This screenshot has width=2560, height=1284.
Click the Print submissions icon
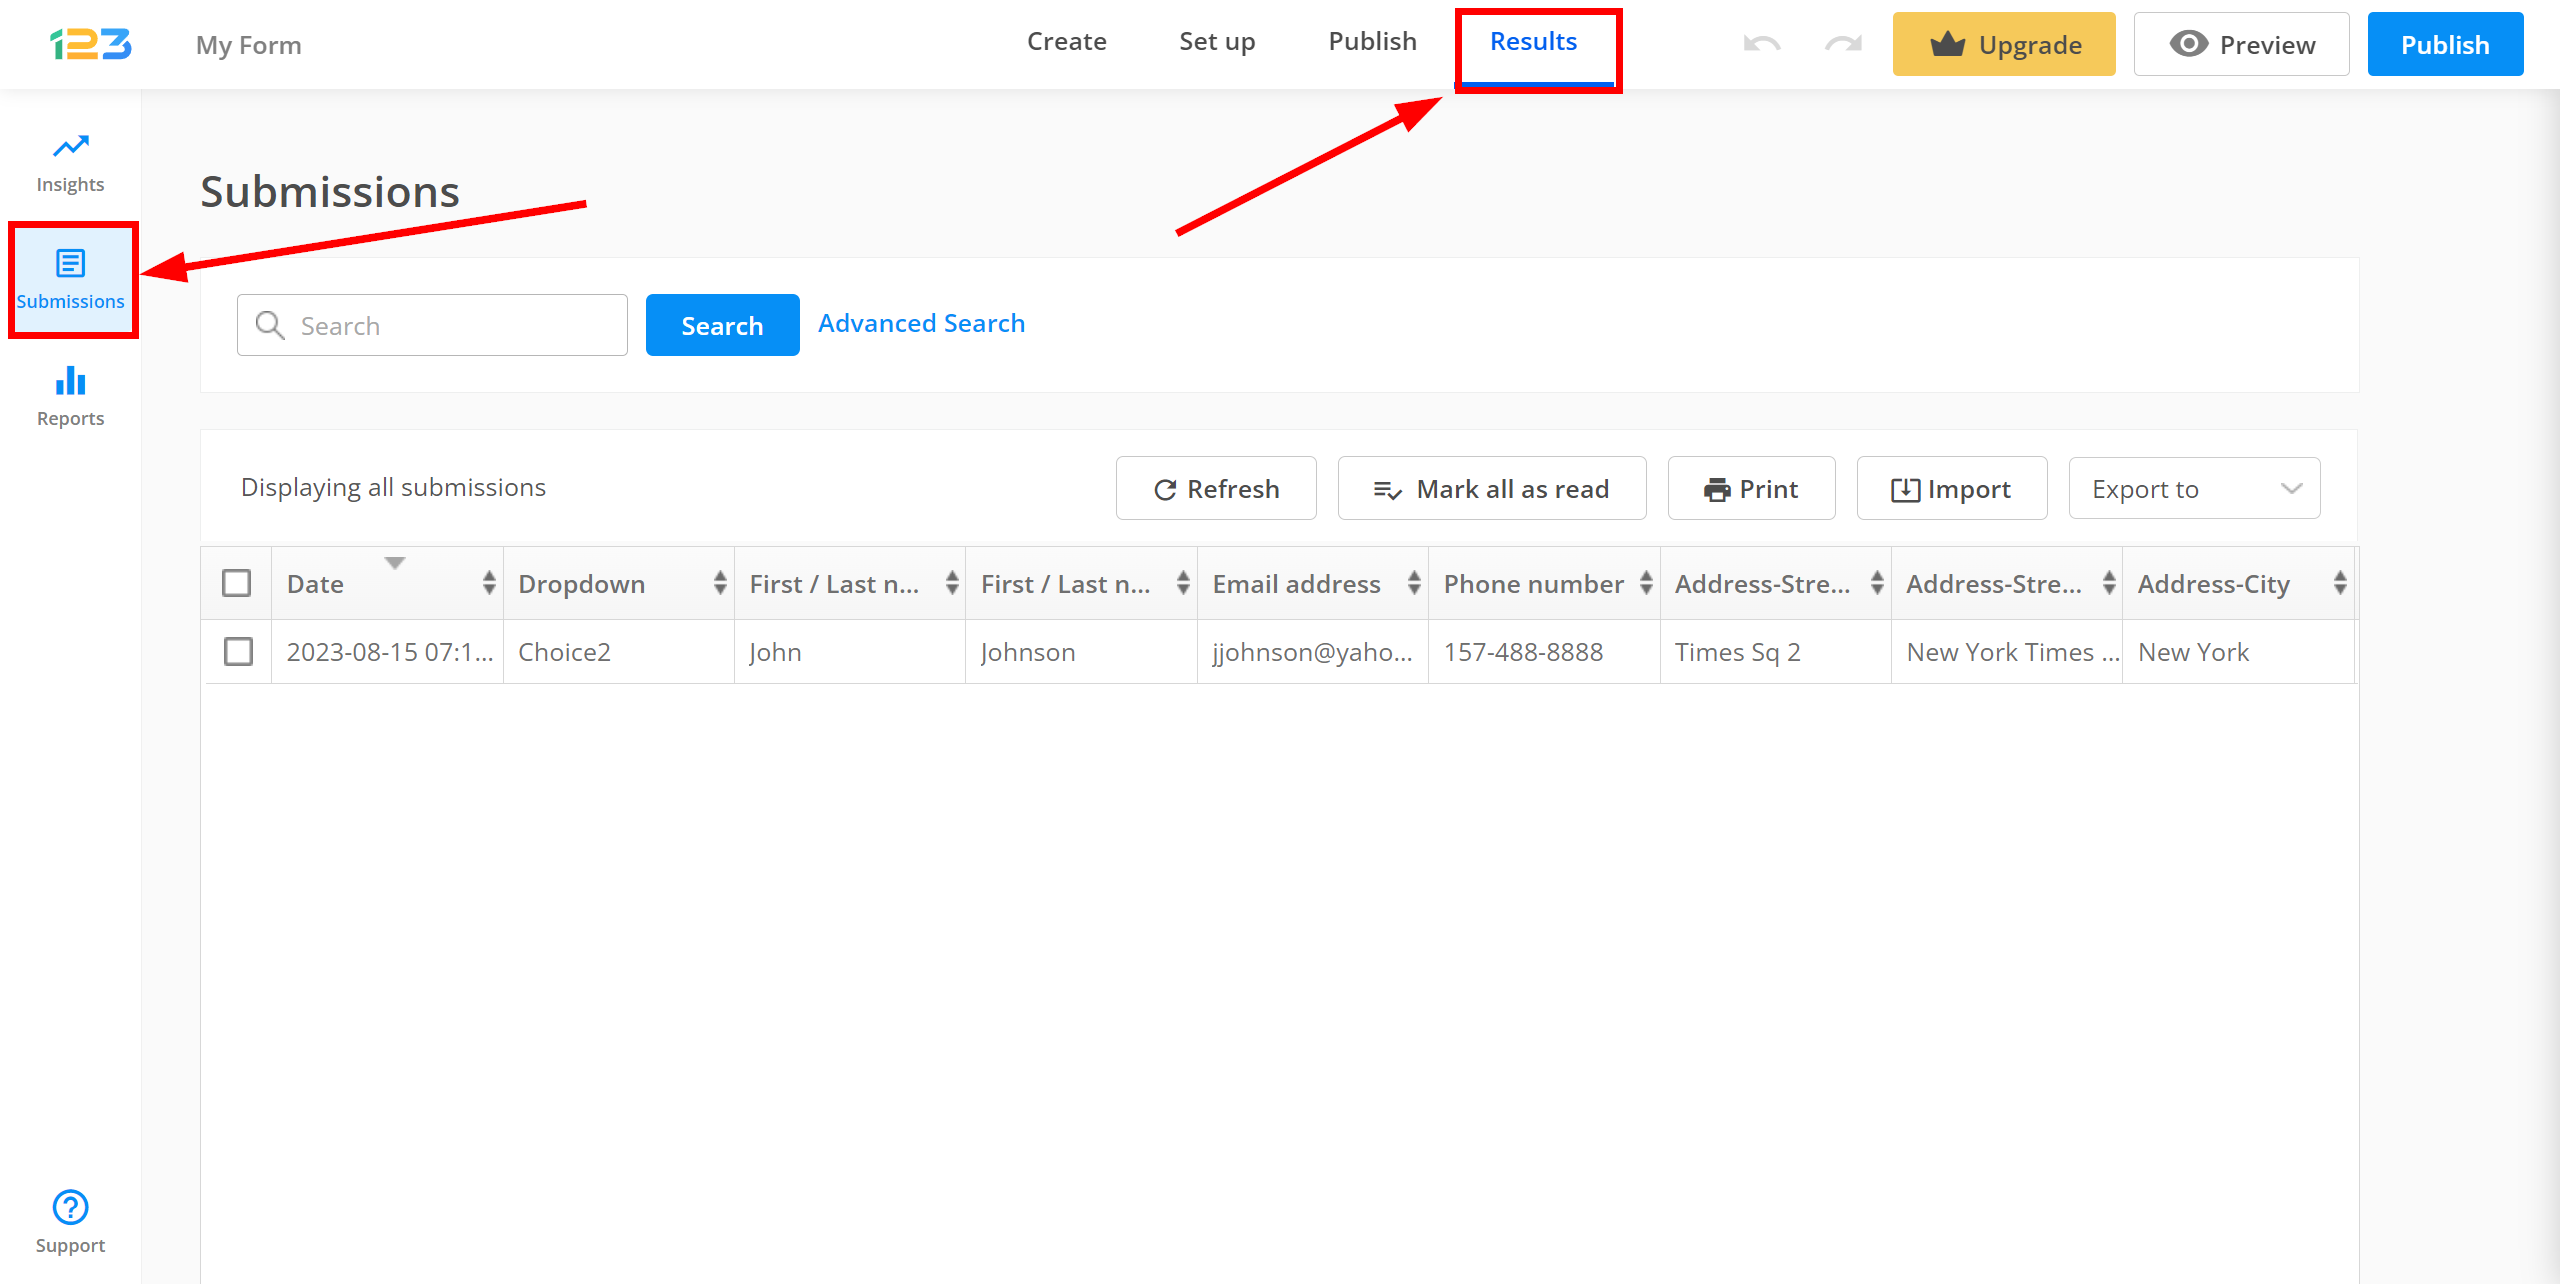(x=1755, y=486)
